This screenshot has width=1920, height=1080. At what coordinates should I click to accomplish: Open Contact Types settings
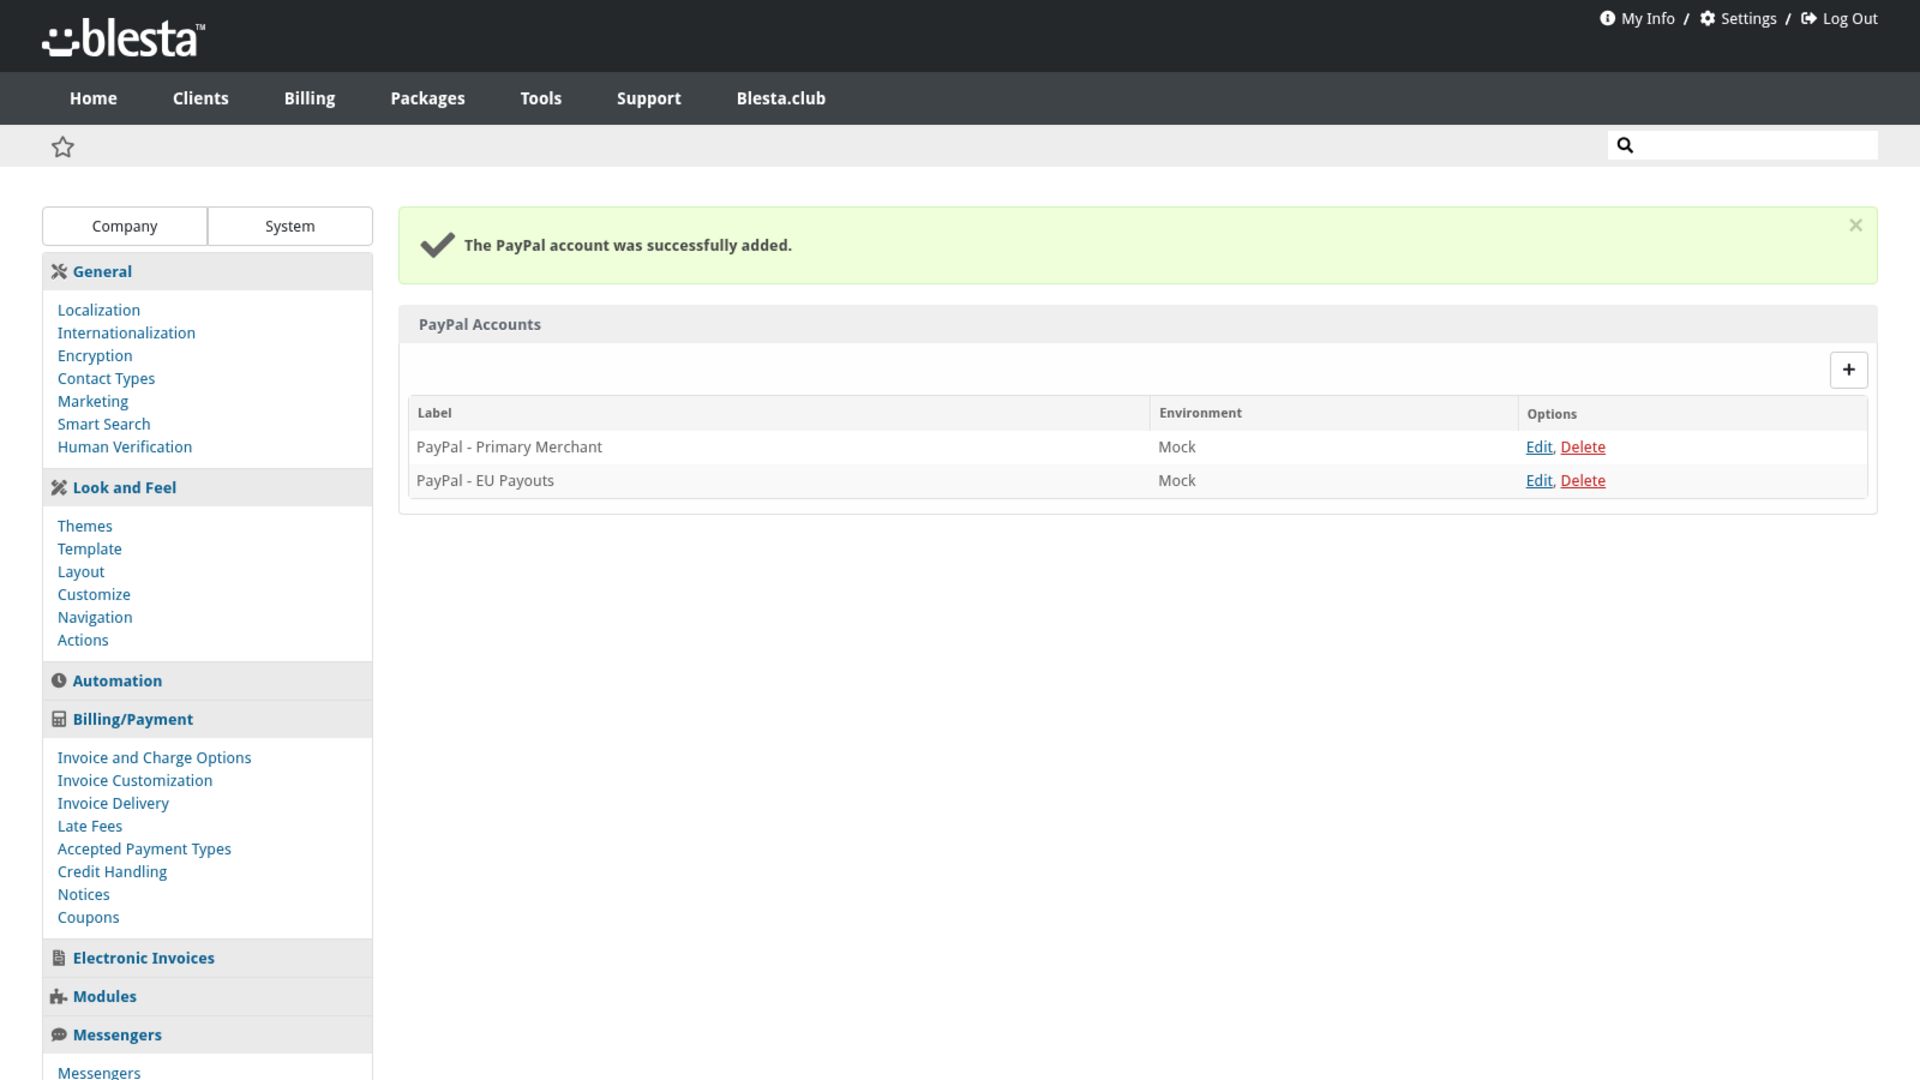pyautogui.click(x=106, y=379)
